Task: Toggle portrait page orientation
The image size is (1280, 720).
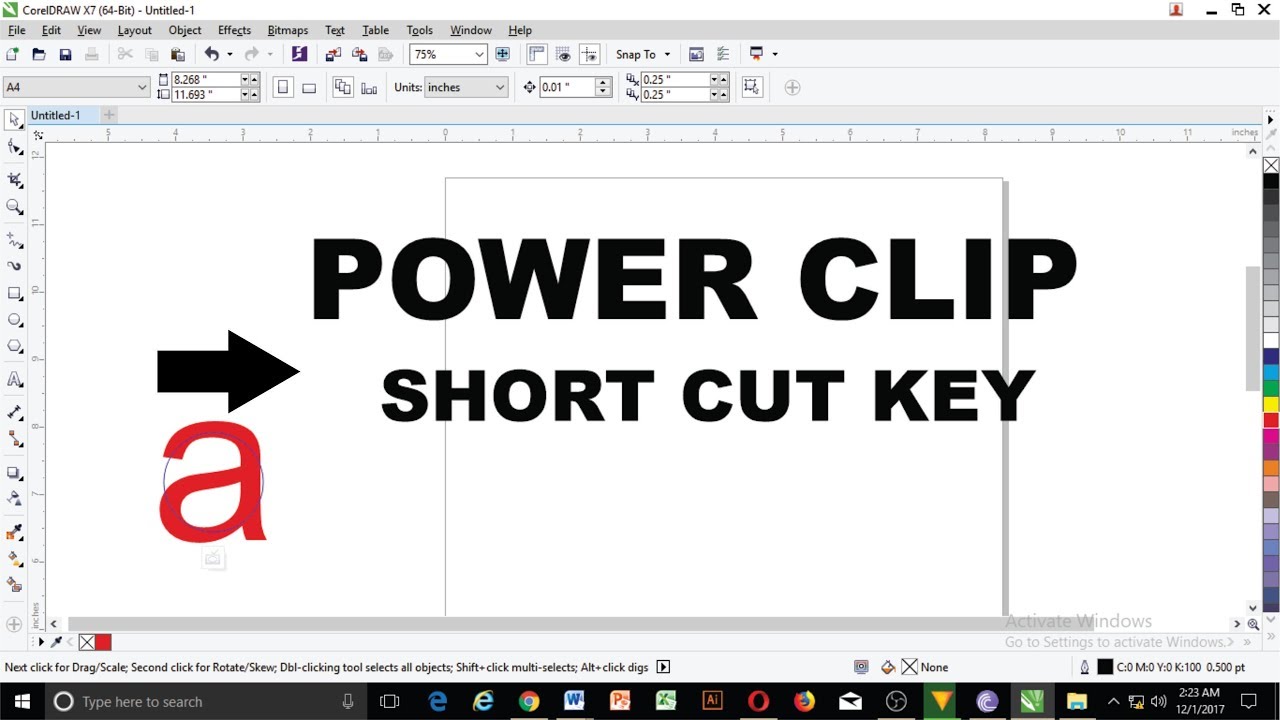Action: tap(283, 87)
